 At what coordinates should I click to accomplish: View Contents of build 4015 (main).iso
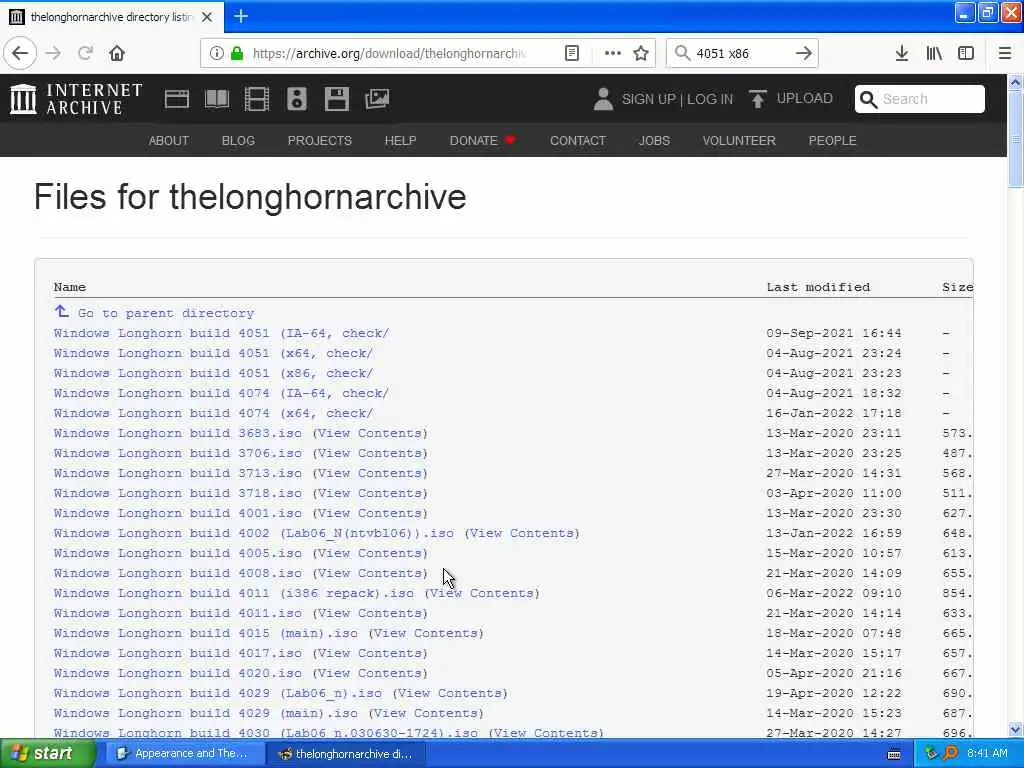coord(426,633)
